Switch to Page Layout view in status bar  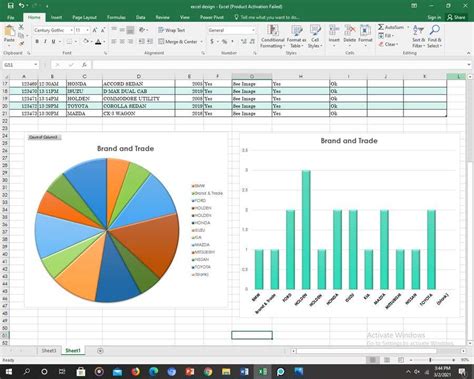(x=387, y=360)
